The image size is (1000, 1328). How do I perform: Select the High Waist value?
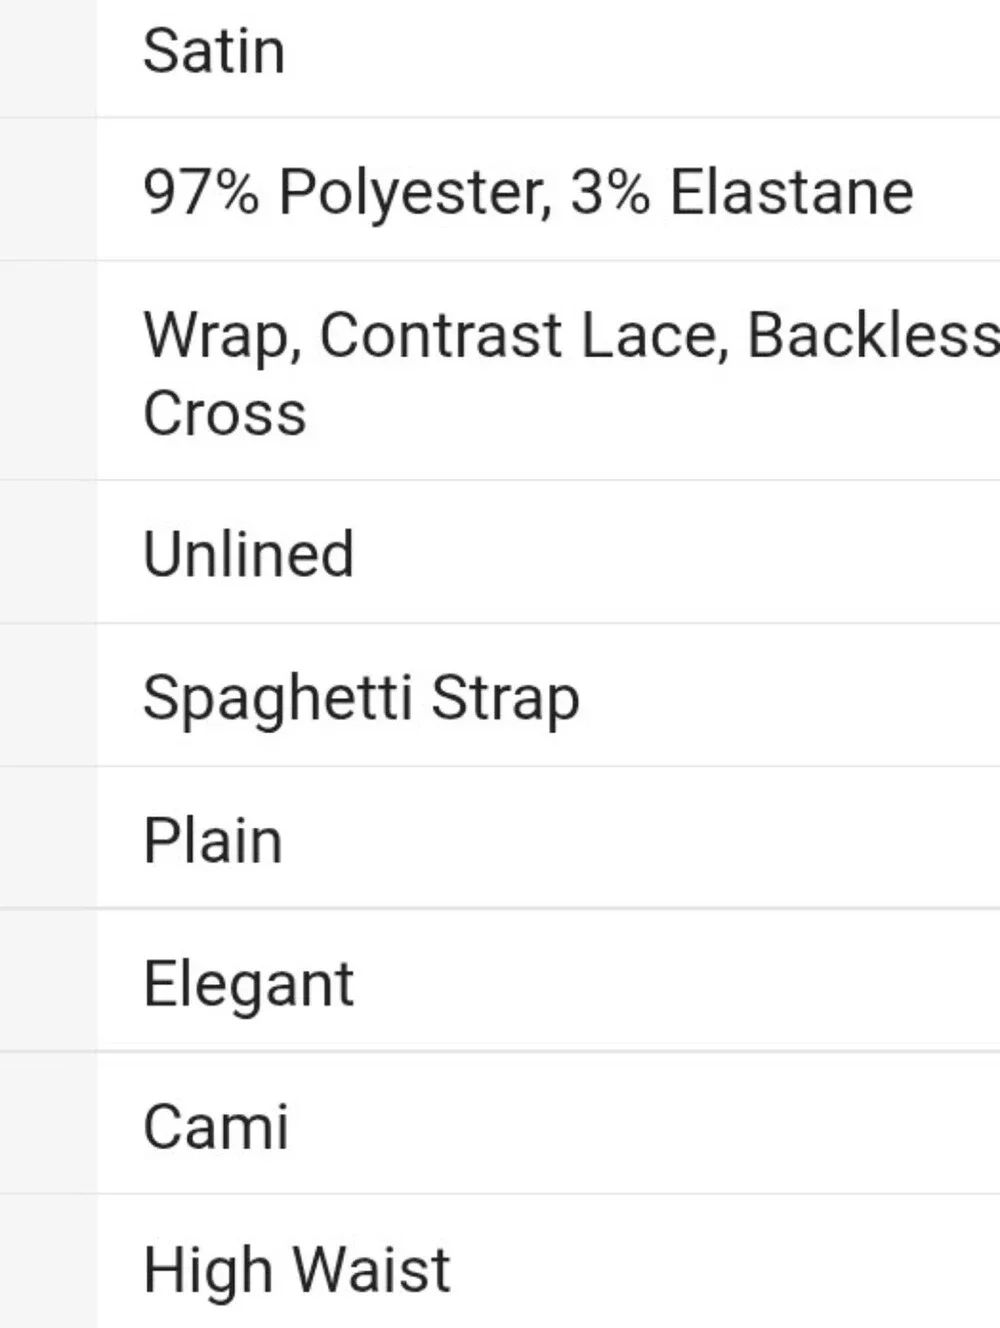coord(297,1271)
